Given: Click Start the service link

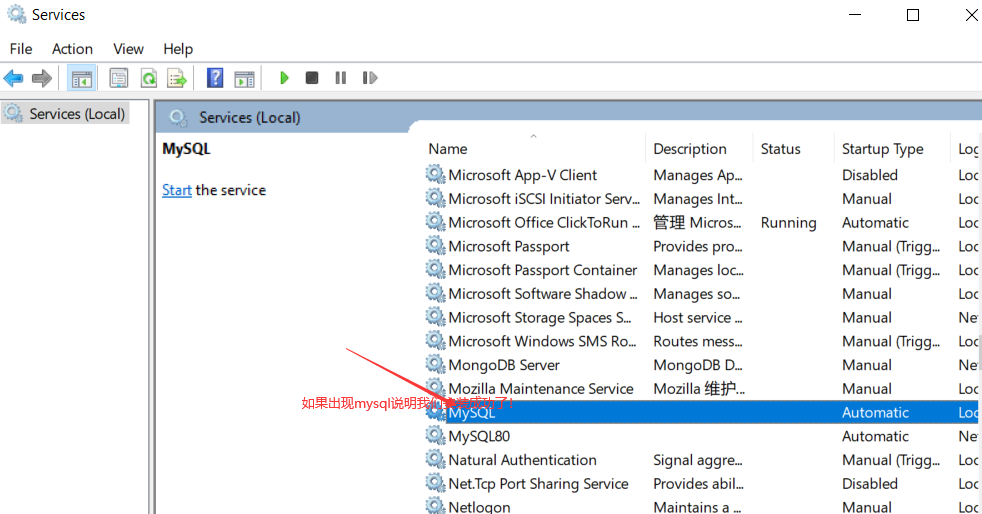Looking at the screenshot, I should [177, 190].
